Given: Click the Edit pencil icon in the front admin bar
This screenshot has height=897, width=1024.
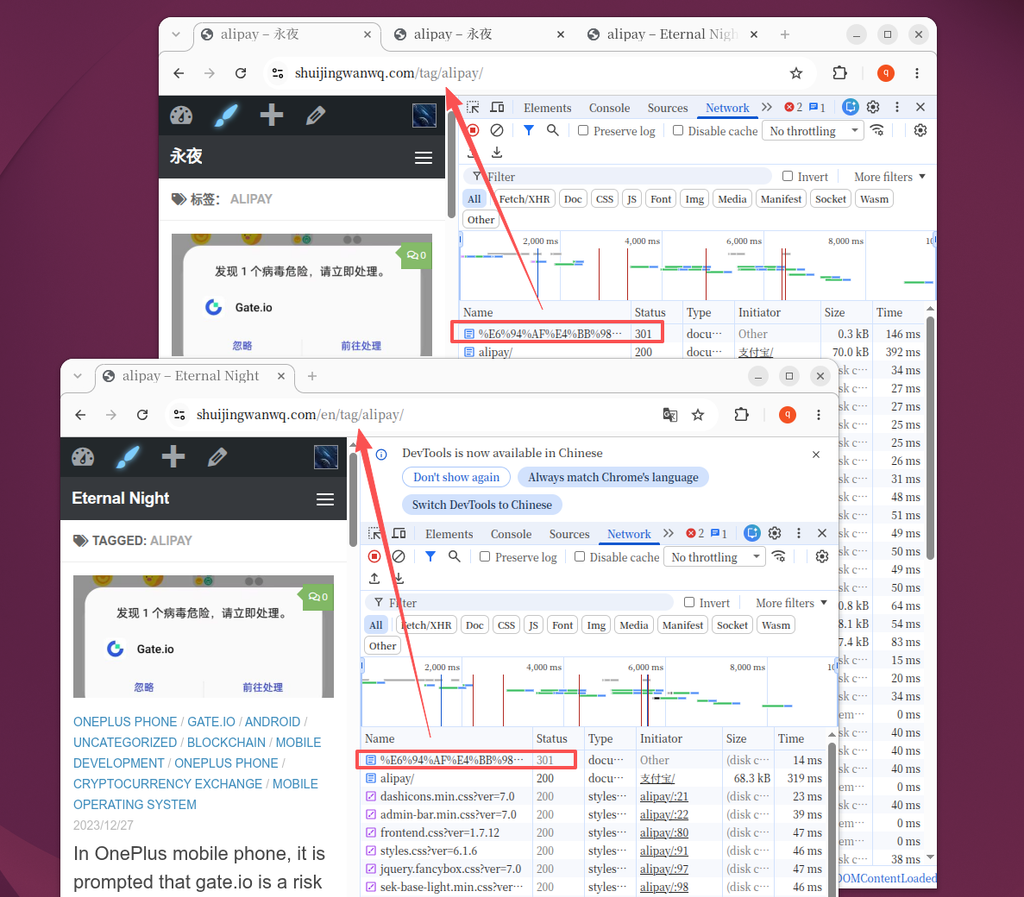Looking at the screenshot, I should point(217,457).
